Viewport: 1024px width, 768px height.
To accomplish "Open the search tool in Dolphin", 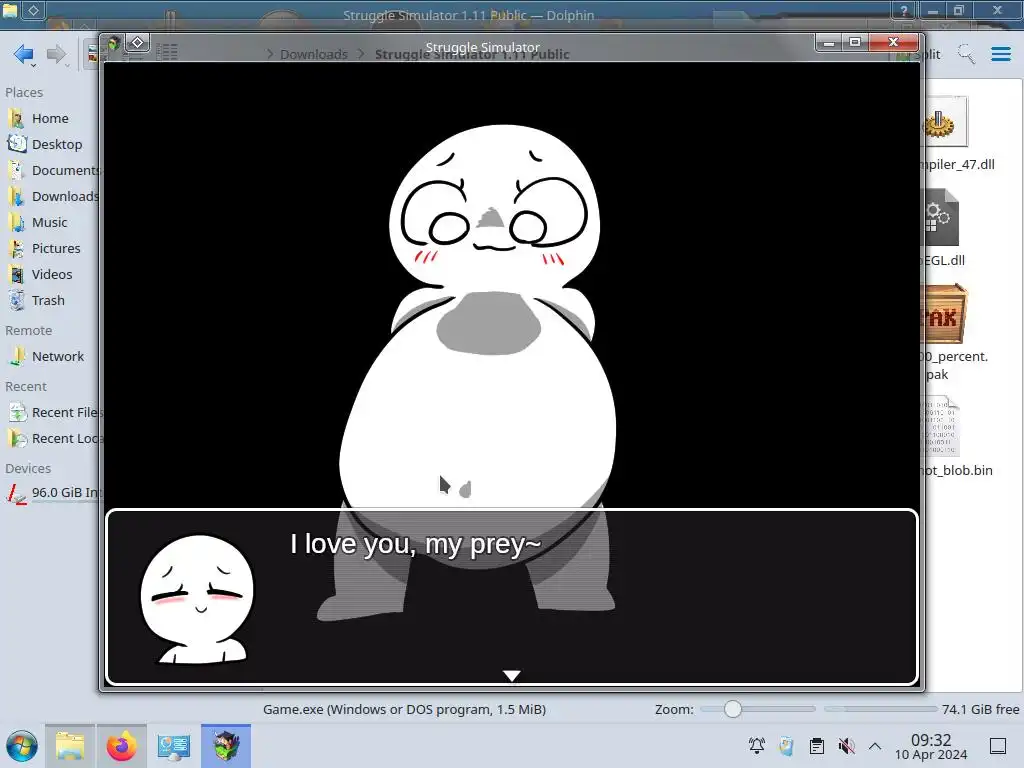I will pos(966,54).
